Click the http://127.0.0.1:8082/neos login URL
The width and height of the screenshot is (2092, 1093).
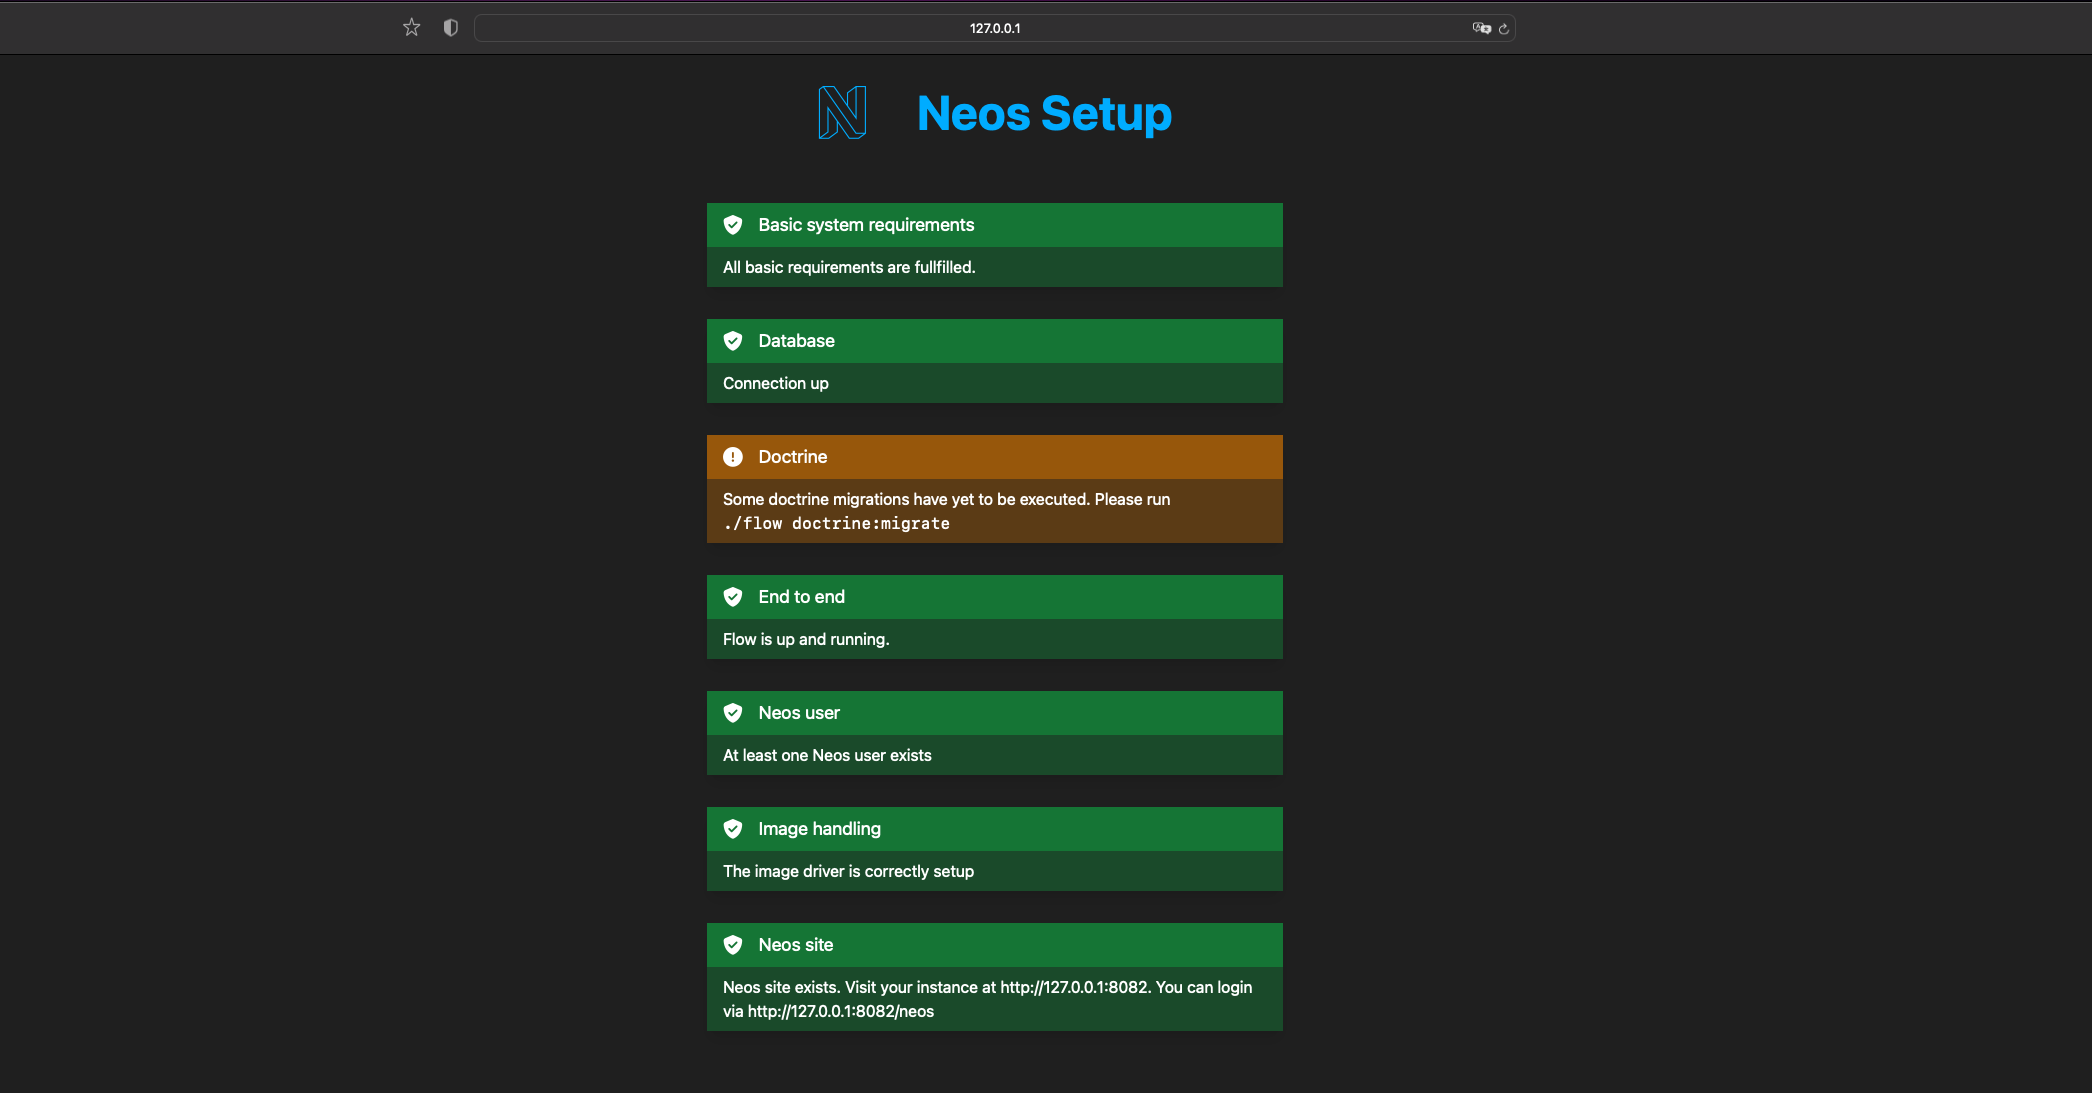(840, 1011)
